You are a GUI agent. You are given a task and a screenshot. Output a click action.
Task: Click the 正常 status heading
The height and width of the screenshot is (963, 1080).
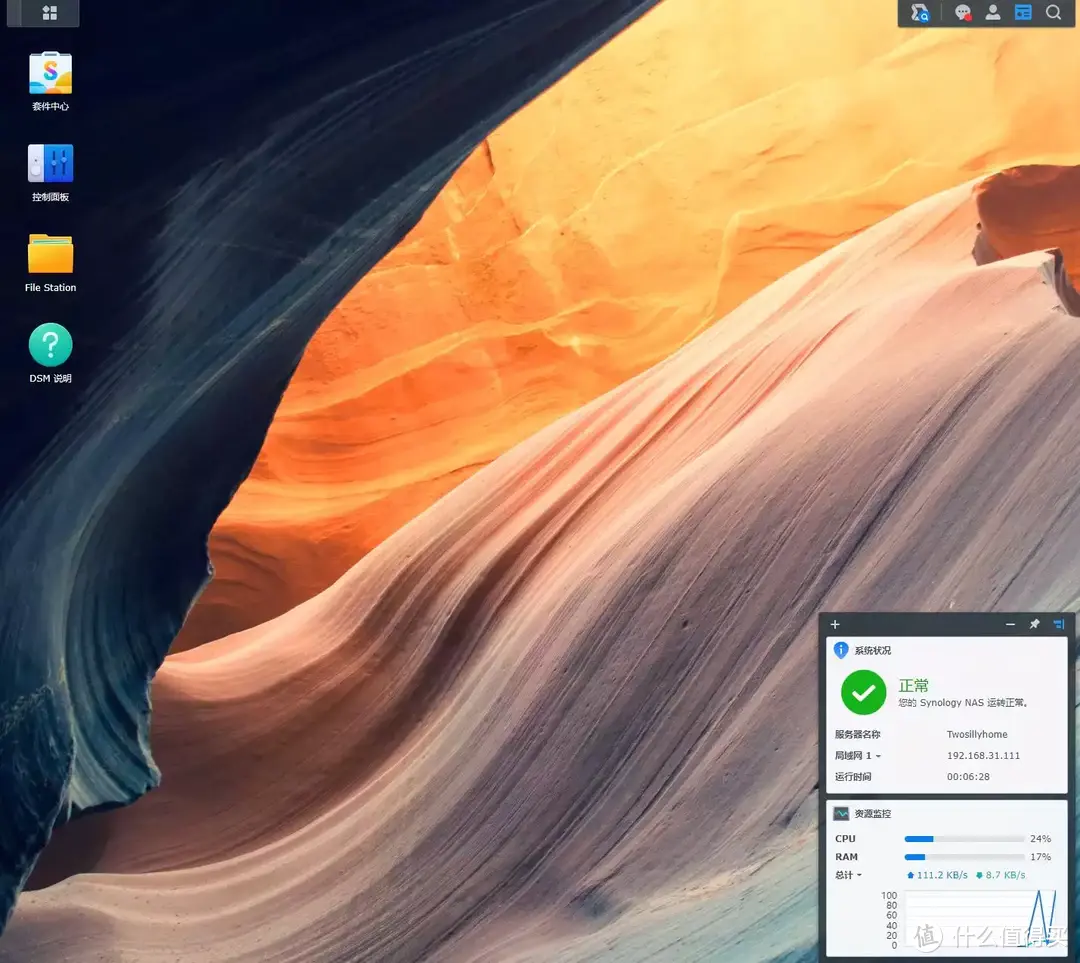click(913, 685)
